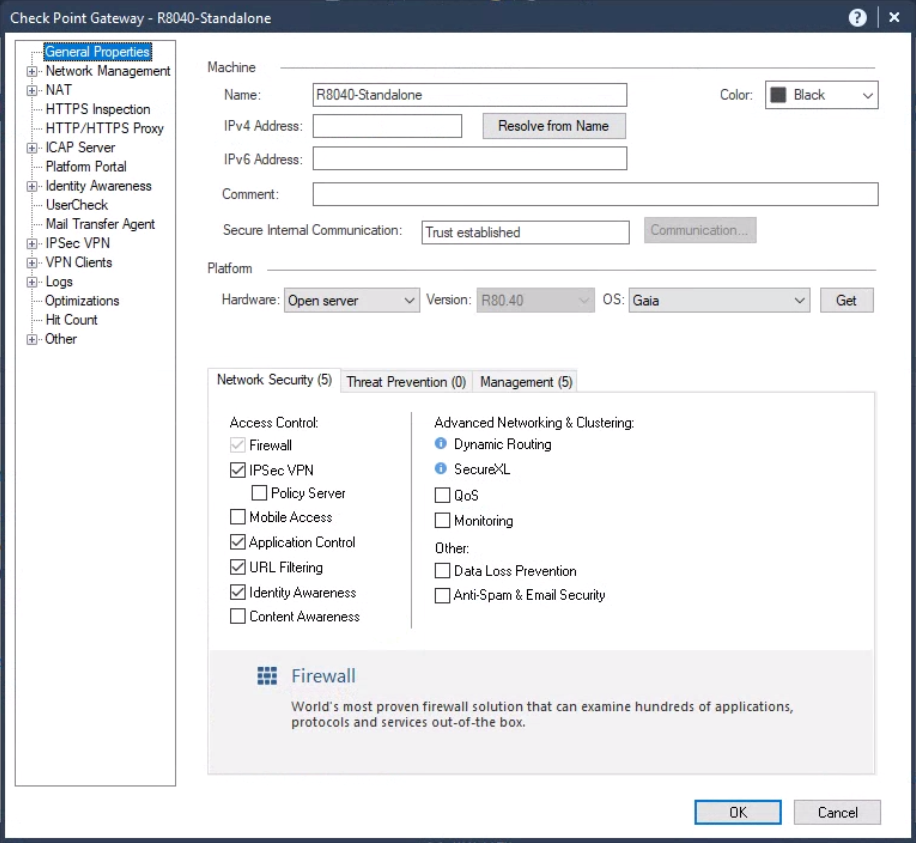The height and width of the screenshot is (843, 916).
Task: Select Mail Transfer Agent in the tree
Action: [100, 224]
